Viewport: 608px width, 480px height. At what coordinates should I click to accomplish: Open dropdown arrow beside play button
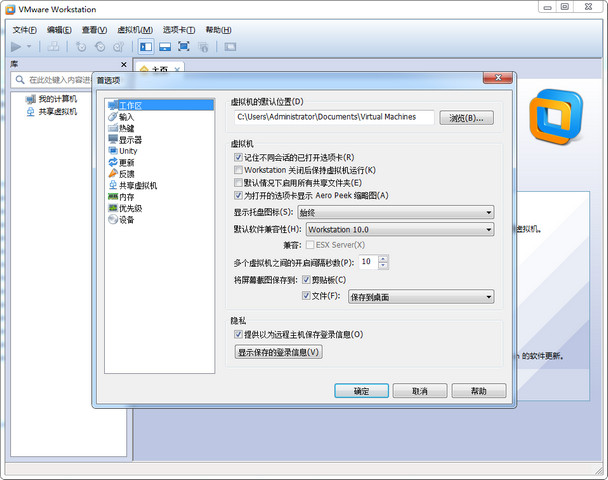pos(29,47)
